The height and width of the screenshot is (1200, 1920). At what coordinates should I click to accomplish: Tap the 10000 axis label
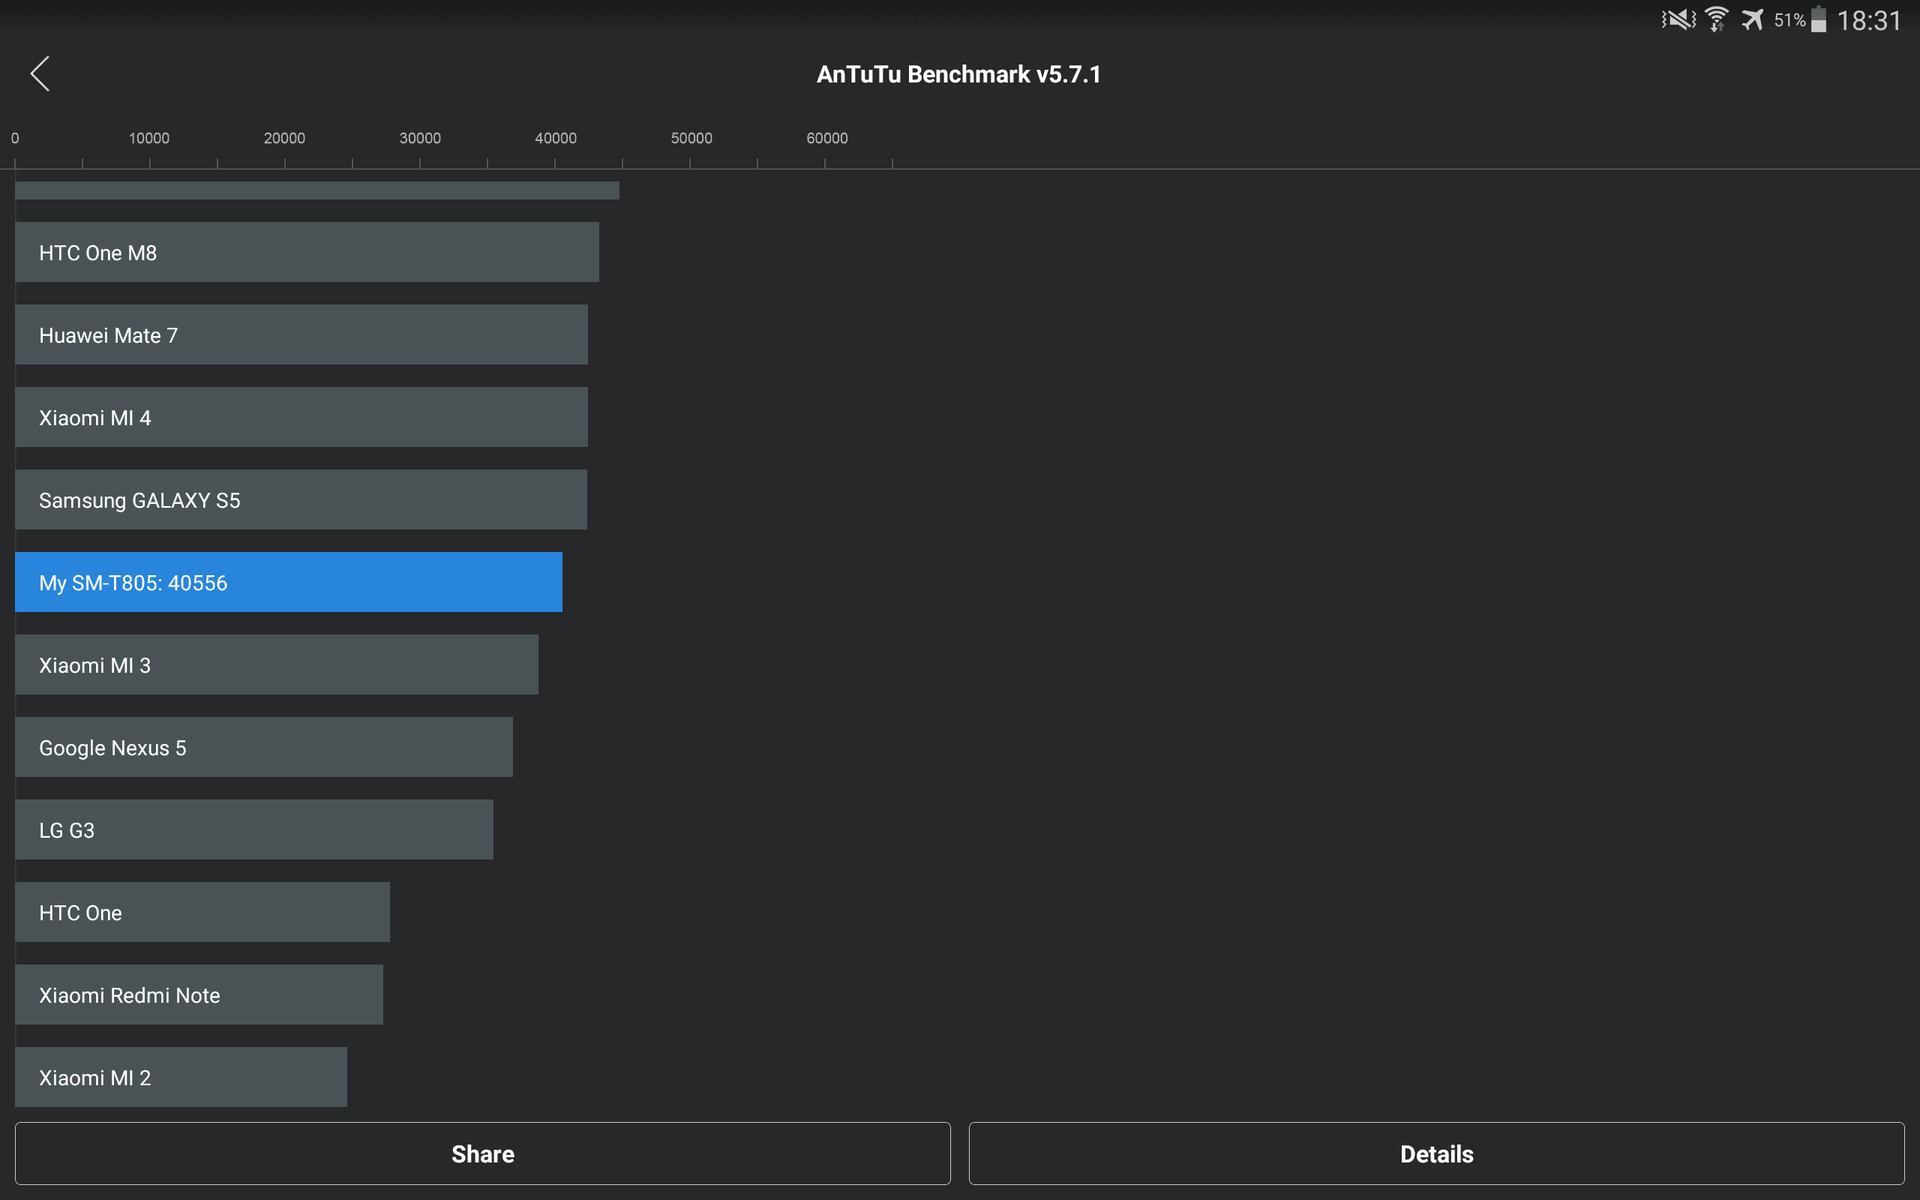pos(149,138)
